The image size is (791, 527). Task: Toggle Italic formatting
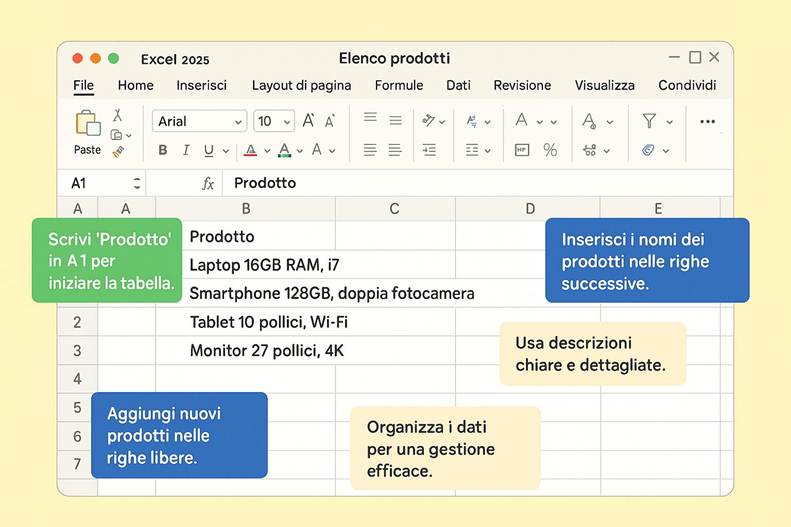186,151
